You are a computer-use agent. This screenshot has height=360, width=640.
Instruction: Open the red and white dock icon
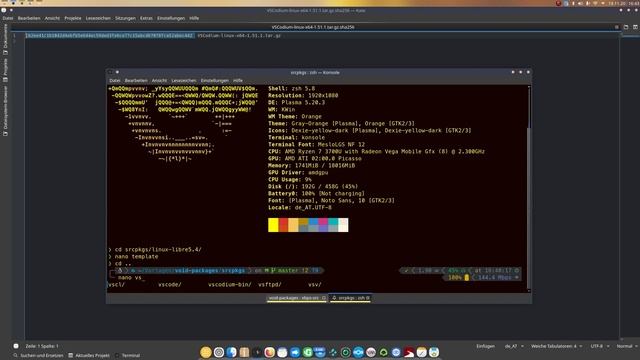point(409,352)
